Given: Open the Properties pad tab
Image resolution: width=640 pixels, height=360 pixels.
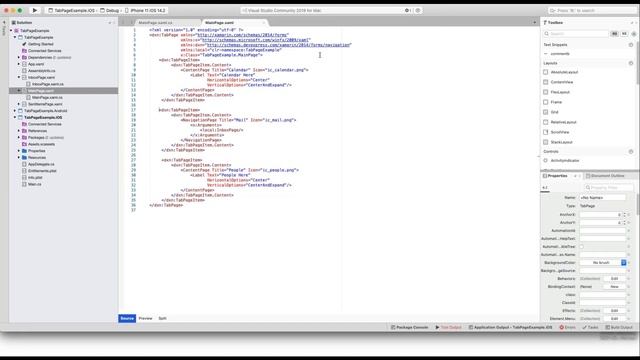Looking at the screenshot, I should pyautogui.click(x=558, y=176).
